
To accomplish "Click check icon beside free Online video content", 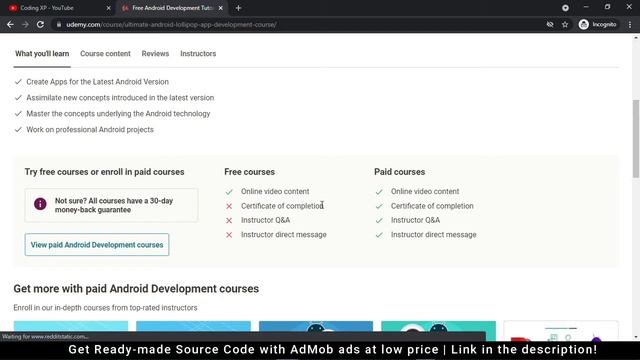I will coord(229,191).
